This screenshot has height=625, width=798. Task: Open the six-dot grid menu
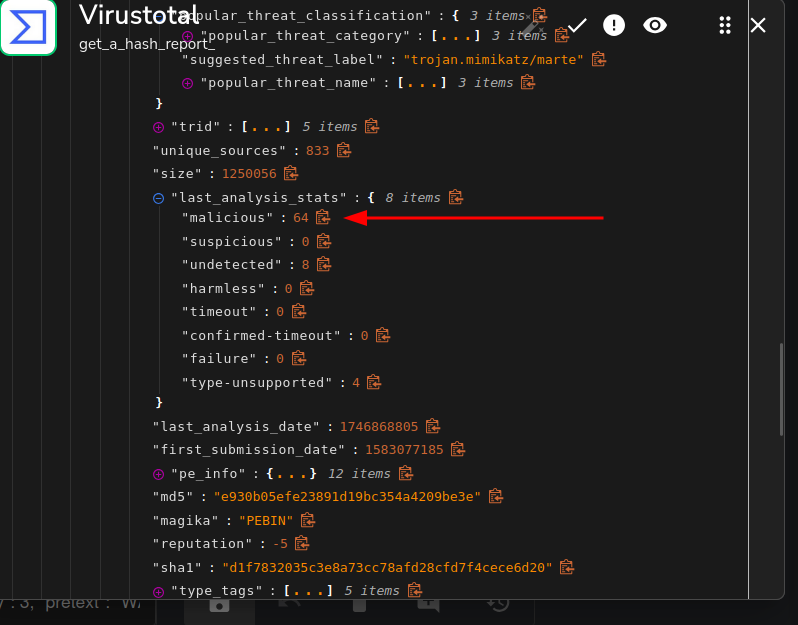pyautogui.click(x=725, y=25)
